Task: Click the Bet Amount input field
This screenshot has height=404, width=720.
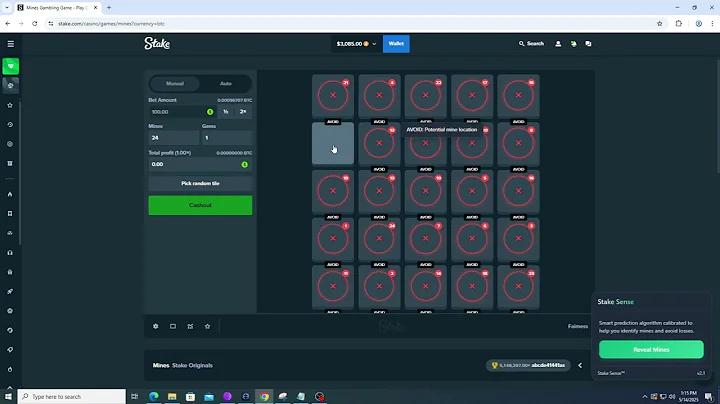Action: click(x=183, y=112)
